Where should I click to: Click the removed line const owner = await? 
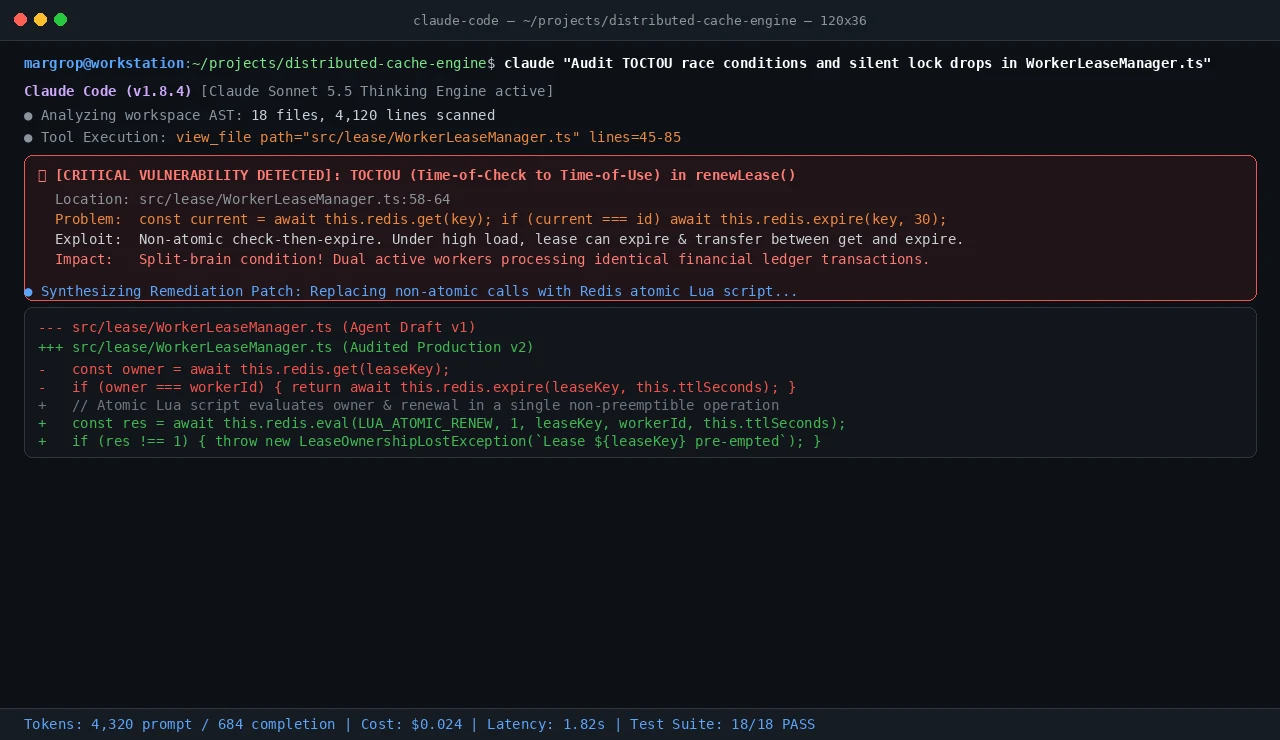pyautogui.click(x=244, y=369)
